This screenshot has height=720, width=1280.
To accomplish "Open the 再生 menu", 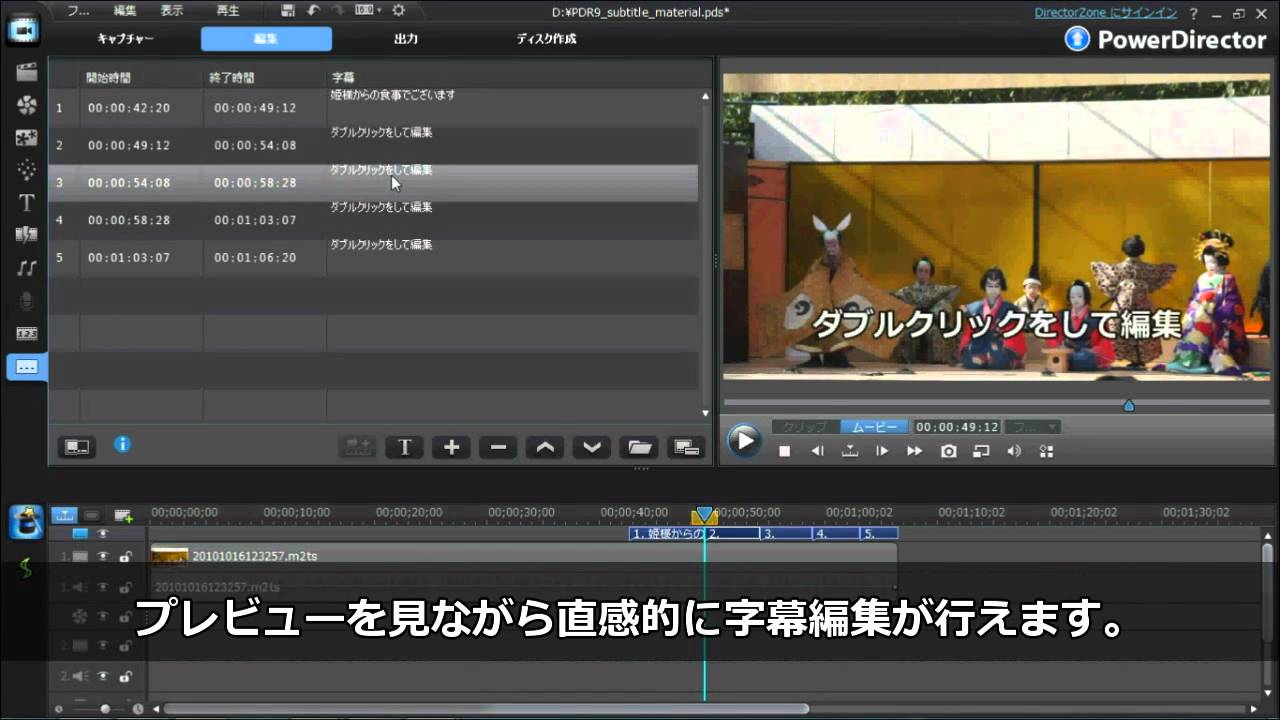I will click(228, 11).
